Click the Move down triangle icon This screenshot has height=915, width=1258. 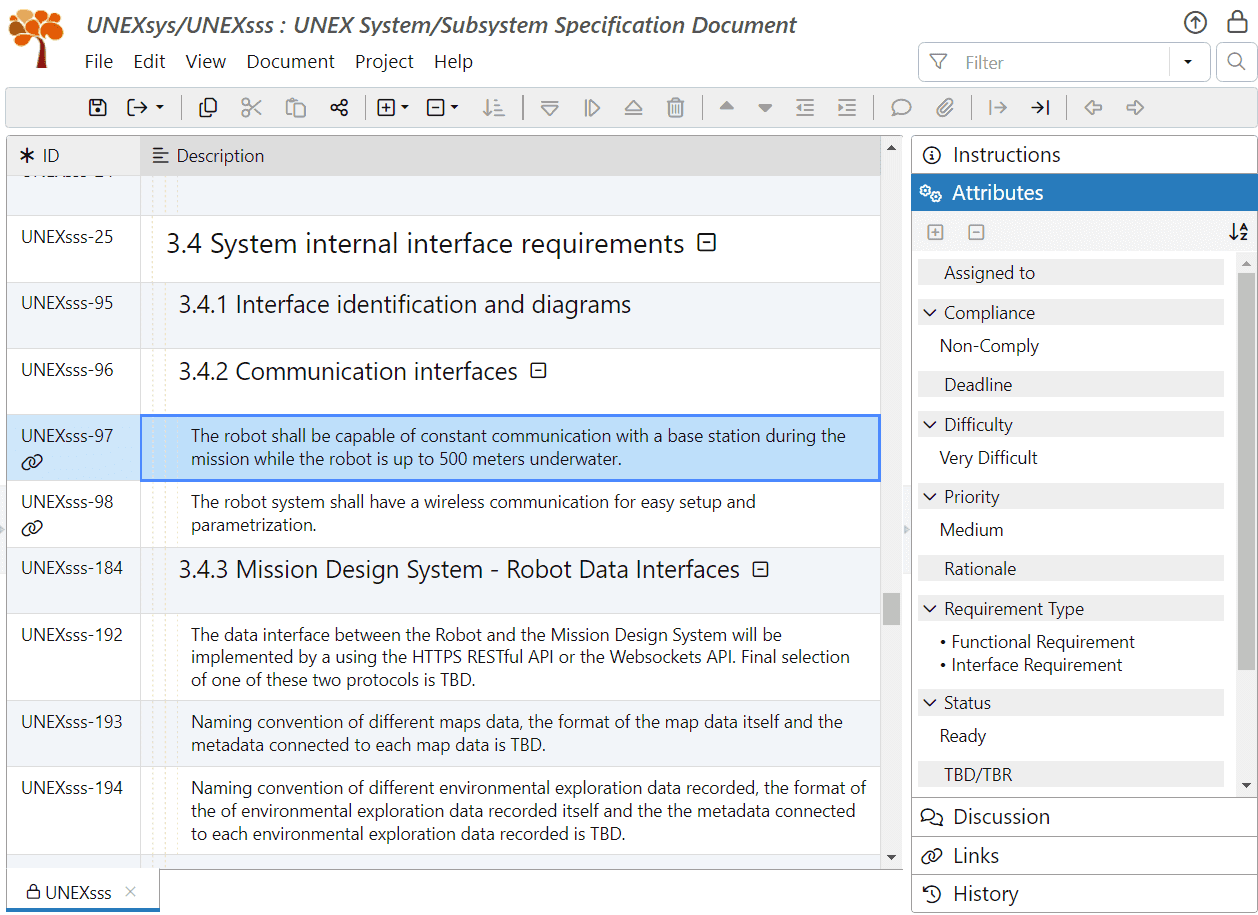pyautogui.click(x=765, y=108)
